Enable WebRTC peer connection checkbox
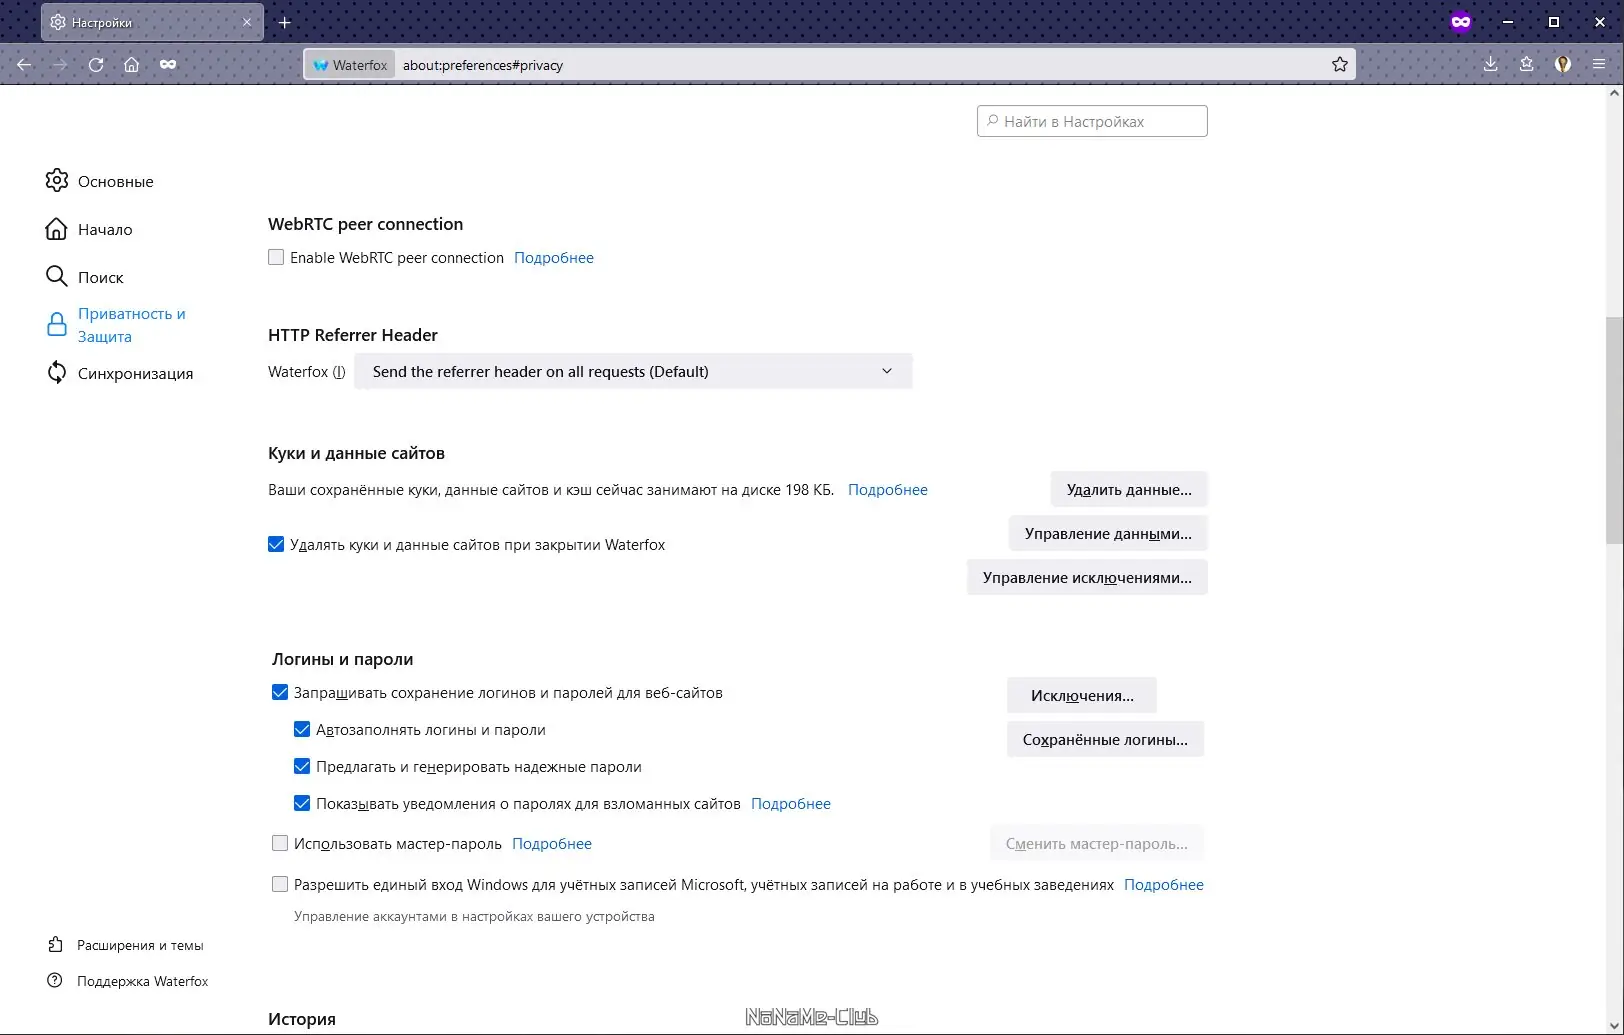 click(276, 258)
